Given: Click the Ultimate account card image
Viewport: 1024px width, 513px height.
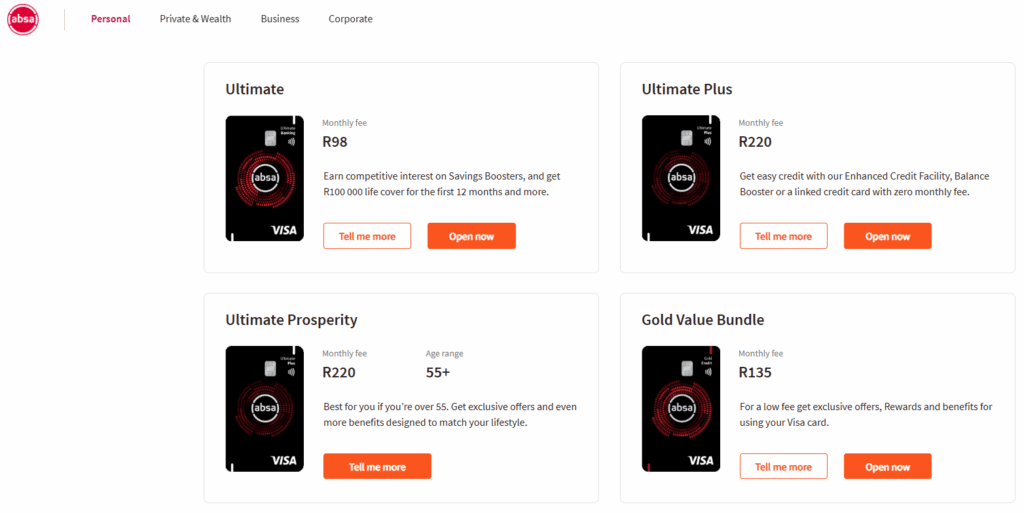Looking at the screenshot, I should pyautogui.click(x=264, y=178).
